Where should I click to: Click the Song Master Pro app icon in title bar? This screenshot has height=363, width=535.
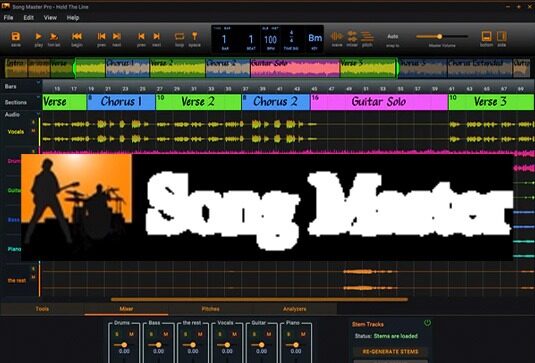pos(5,6)
